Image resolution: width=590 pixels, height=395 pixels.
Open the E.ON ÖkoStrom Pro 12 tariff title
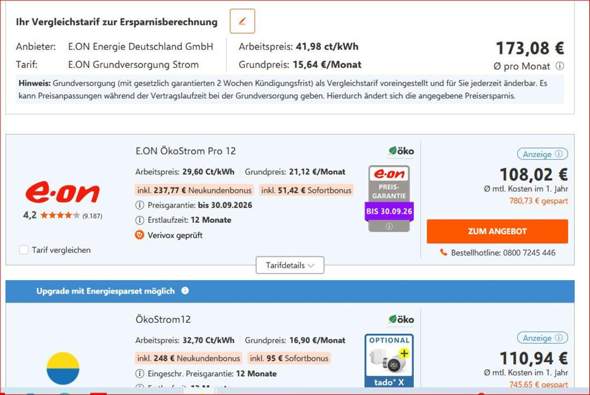click(186, 151)
